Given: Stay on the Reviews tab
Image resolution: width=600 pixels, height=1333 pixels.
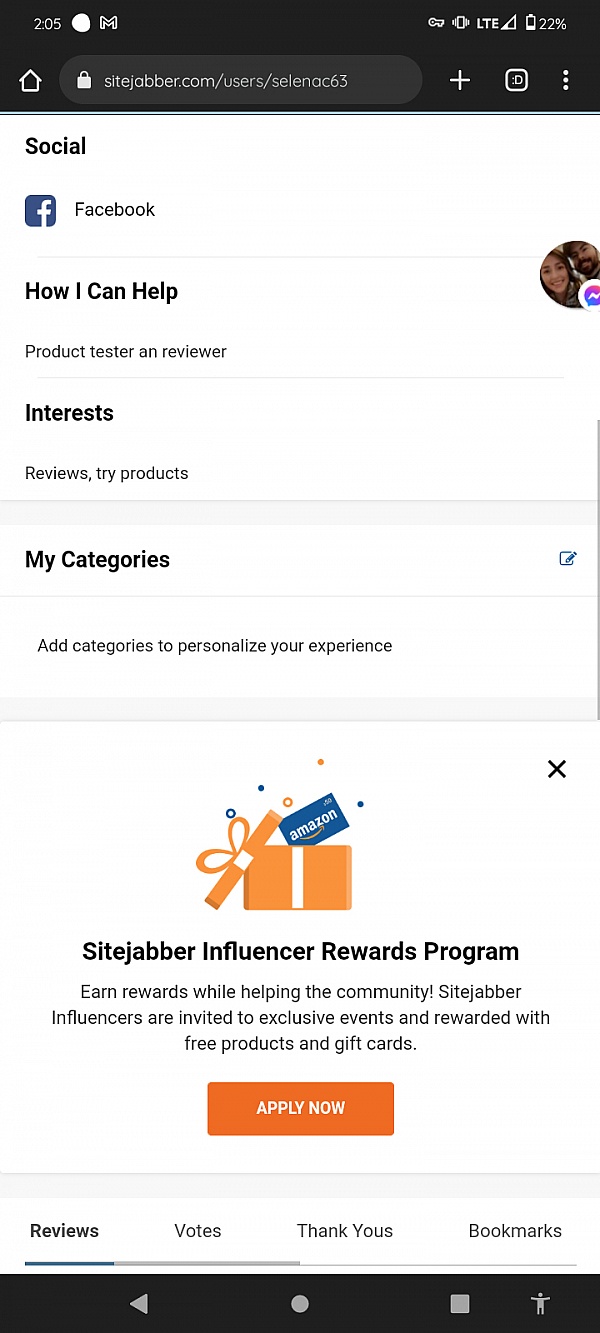Looking at the screenshot, I should click(x=64, y=1231).
